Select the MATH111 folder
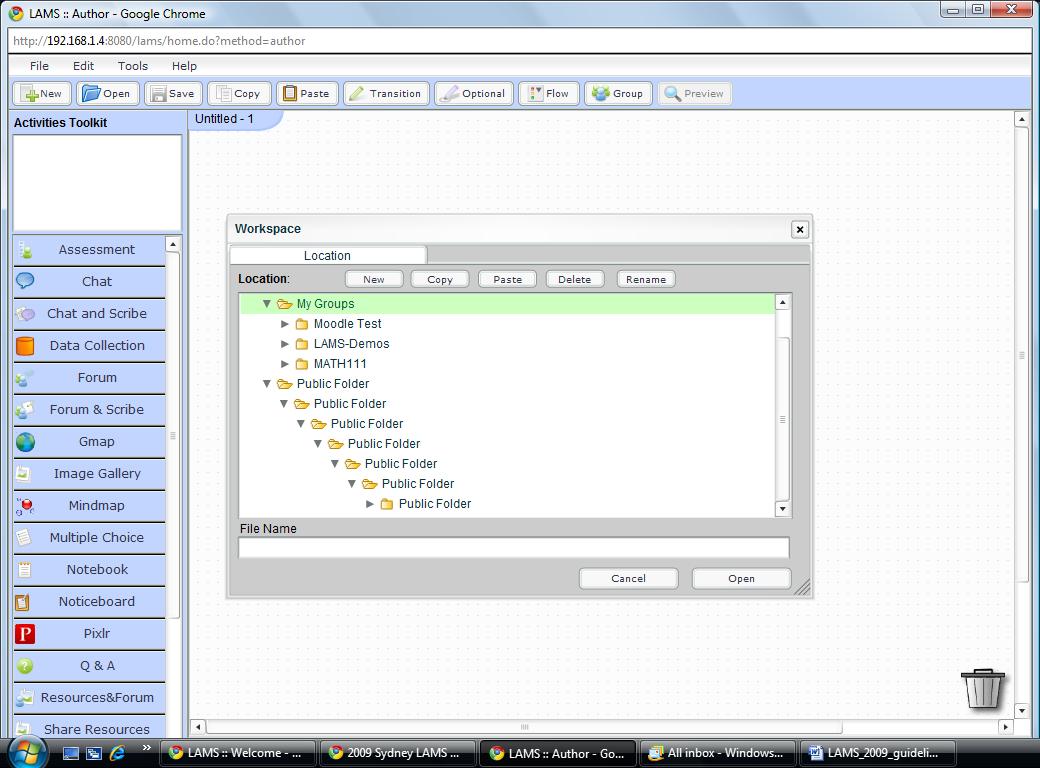 pos(339,364)
